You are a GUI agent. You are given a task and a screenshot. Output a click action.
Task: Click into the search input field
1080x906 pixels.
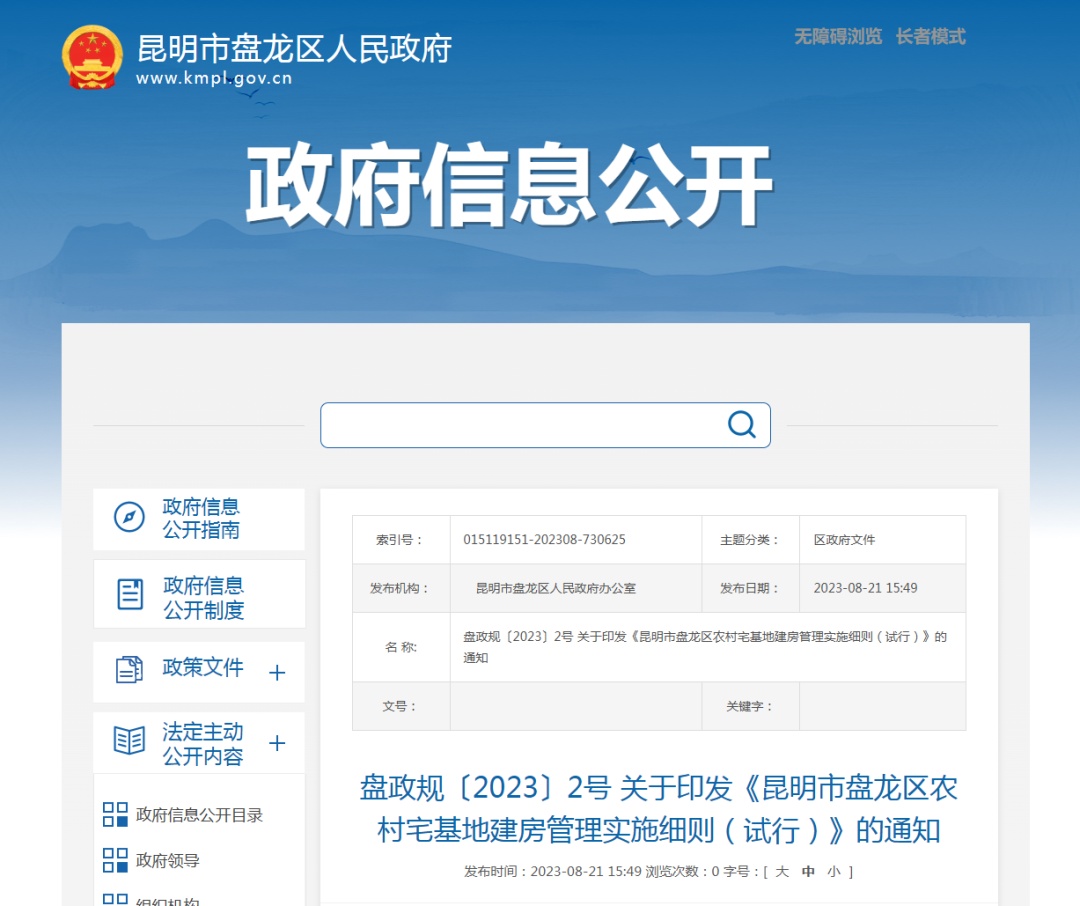pyautogui.click(x=520, y=425)
